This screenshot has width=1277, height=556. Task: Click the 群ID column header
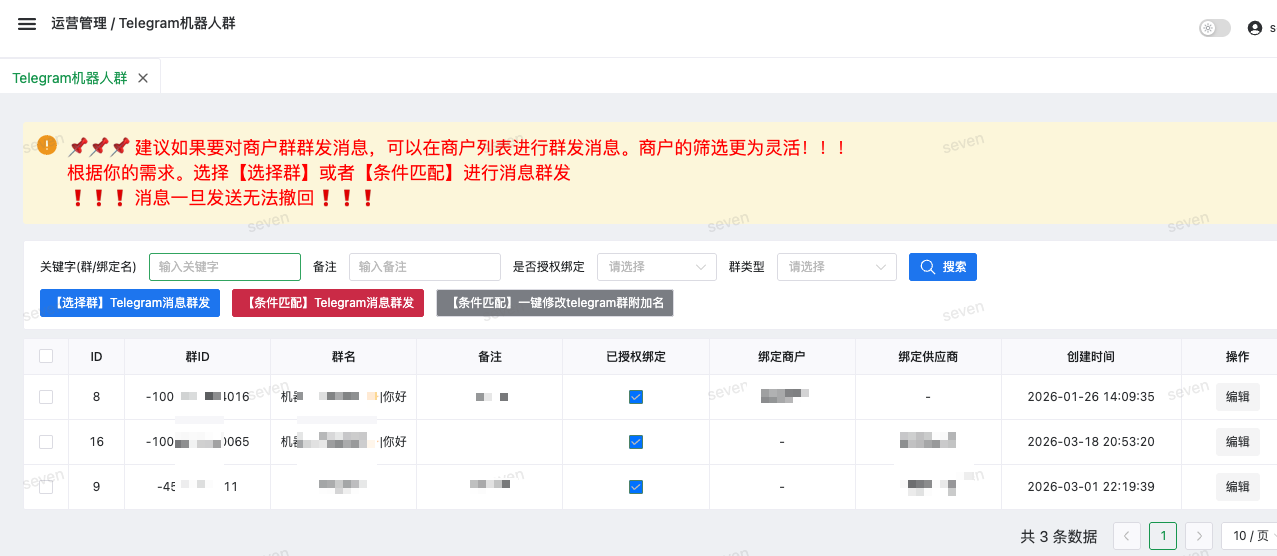point(197,357)
